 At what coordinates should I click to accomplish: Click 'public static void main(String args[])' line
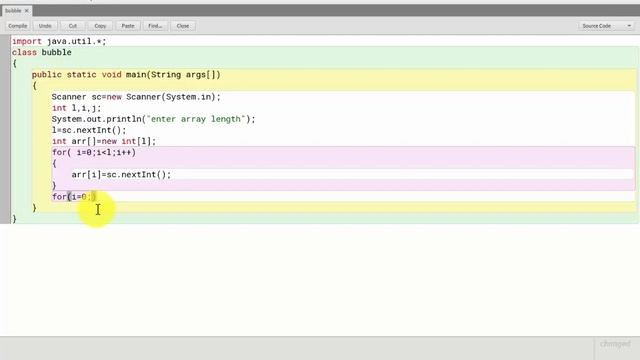point(126,75)
